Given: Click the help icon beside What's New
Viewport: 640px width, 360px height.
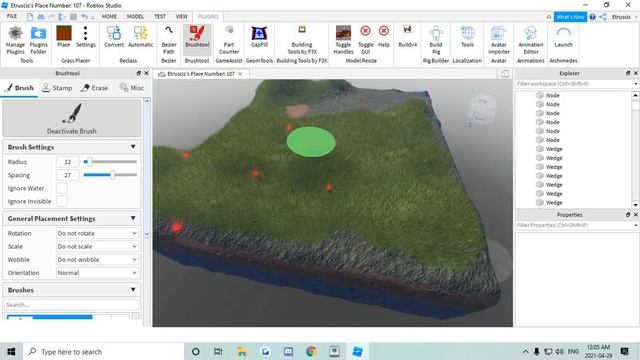Looking at the screenshot, I should pyautogui.click(x=592, y=17).
